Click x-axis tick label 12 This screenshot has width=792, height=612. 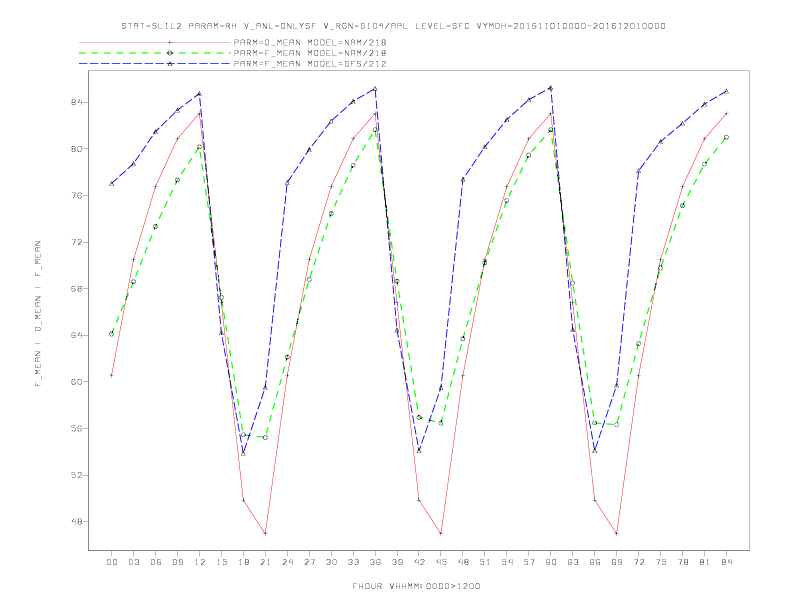coord(200,562)
